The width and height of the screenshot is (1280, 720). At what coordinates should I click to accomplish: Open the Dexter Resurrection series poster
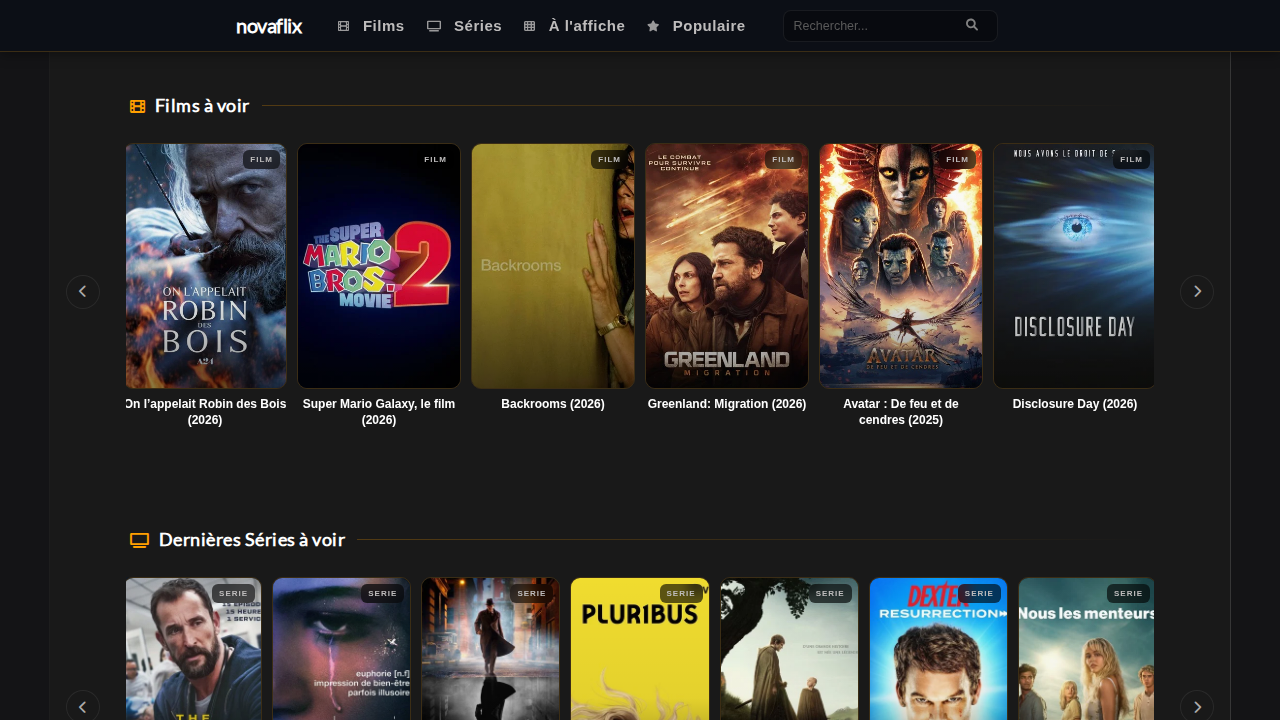click(x=938, y=649)
